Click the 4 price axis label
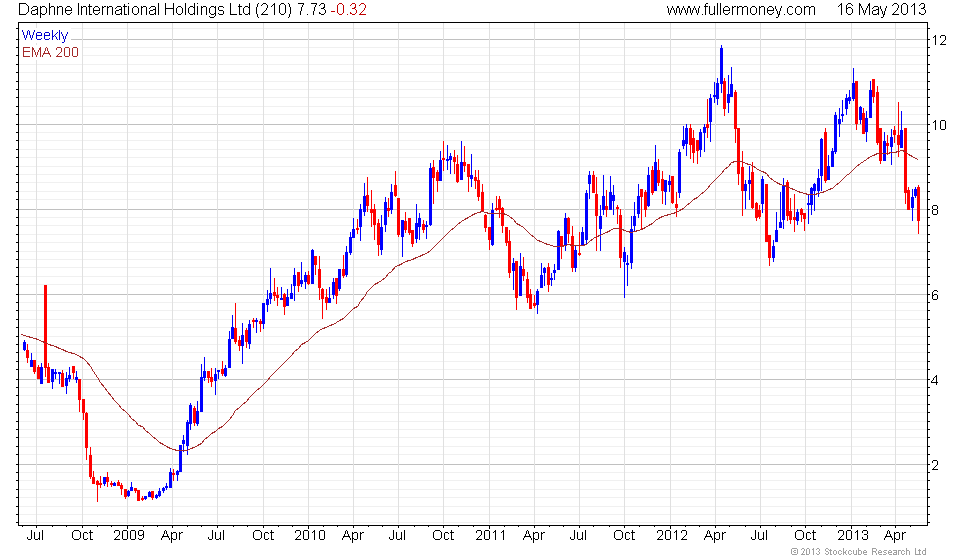 pyautogui.click(x=936, y=380)
